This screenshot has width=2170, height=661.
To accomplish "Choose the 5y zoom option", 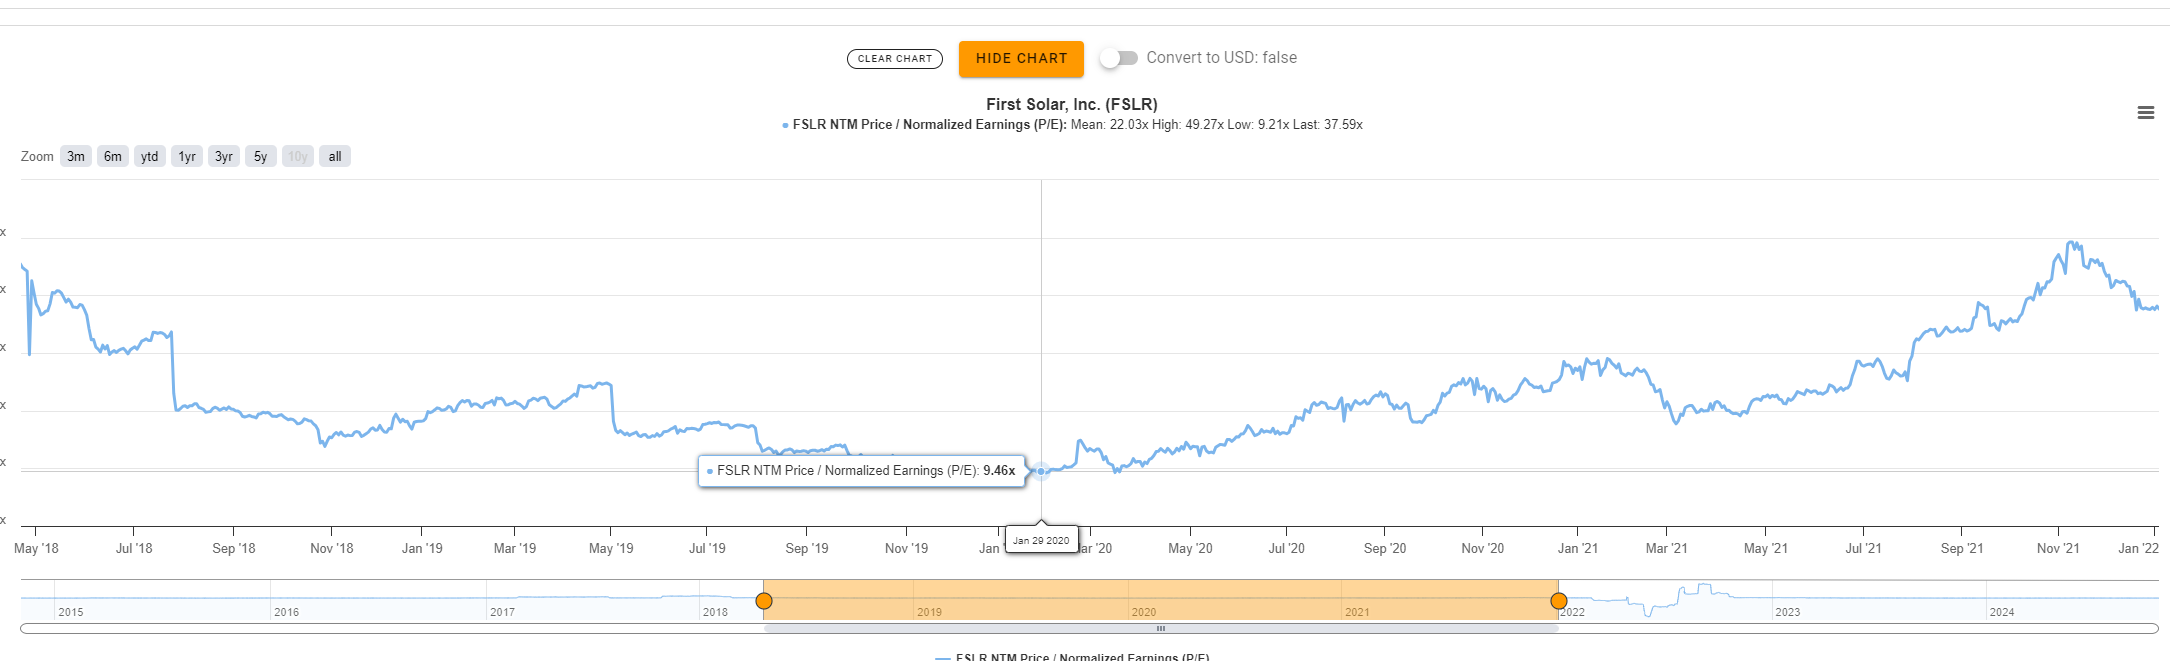I will pyautogui.click(x=261, y=156).
